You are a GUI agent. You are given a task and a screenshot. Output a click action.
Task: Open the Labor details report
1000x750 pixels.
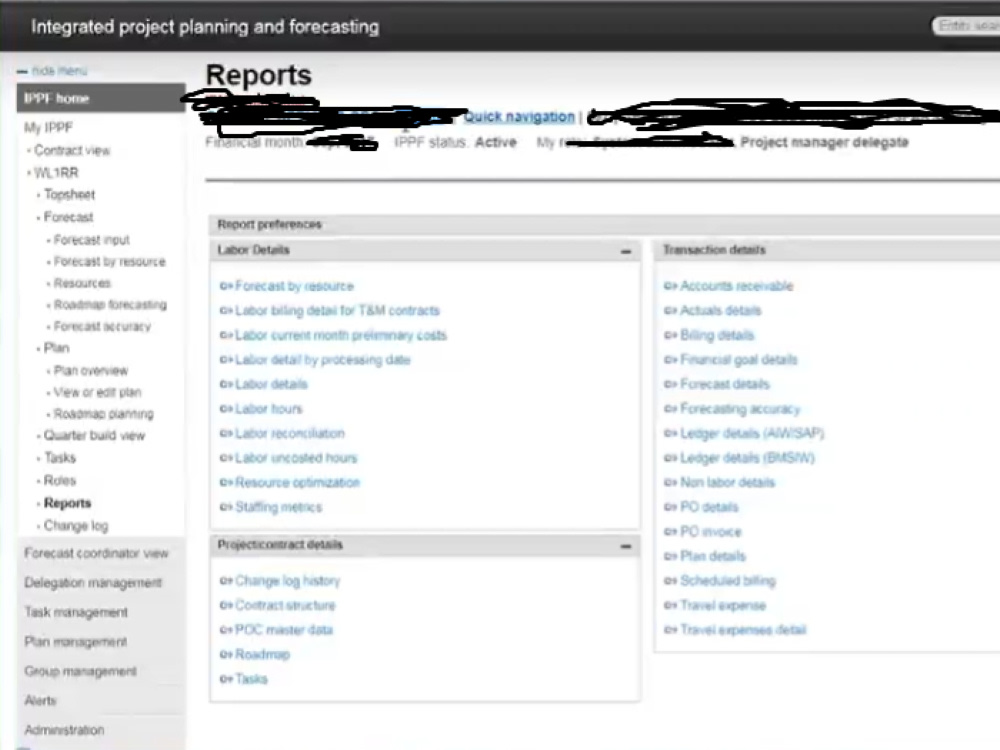click(x=271, y=384)
